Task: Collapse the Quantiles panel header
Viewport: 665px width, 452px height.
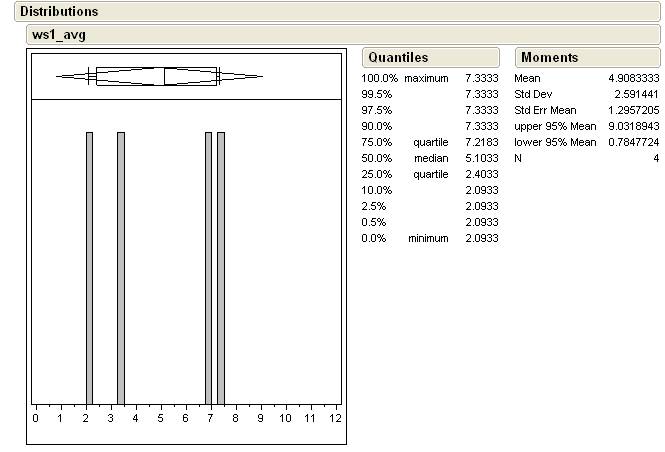Action: 398,58
